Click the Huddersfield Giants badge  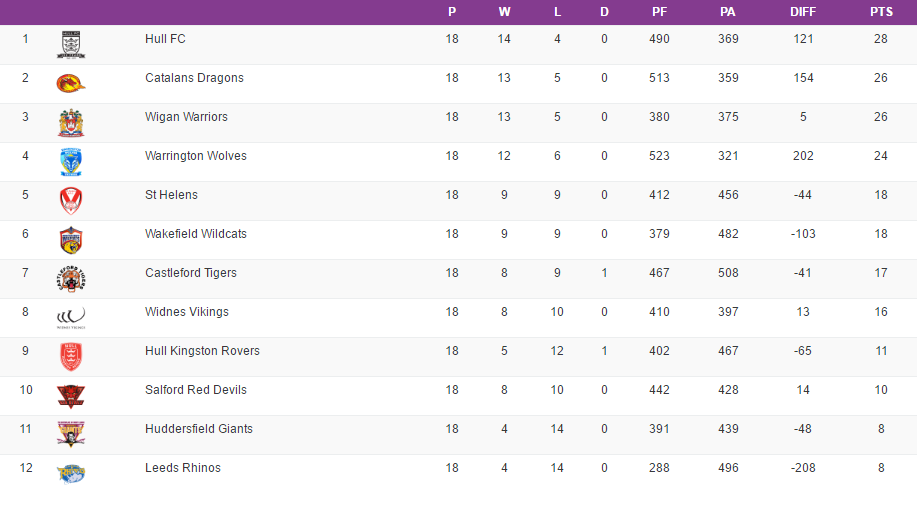(71, 433)
